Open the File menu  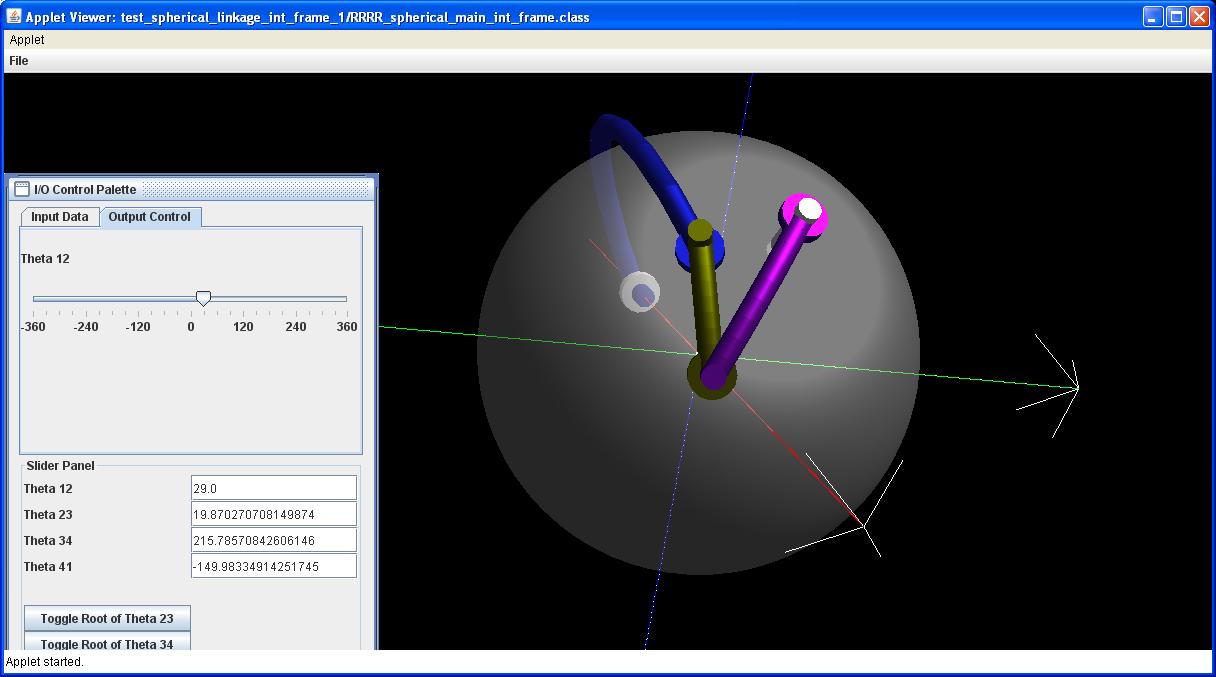pyautogui.click(x=17, y=60)
